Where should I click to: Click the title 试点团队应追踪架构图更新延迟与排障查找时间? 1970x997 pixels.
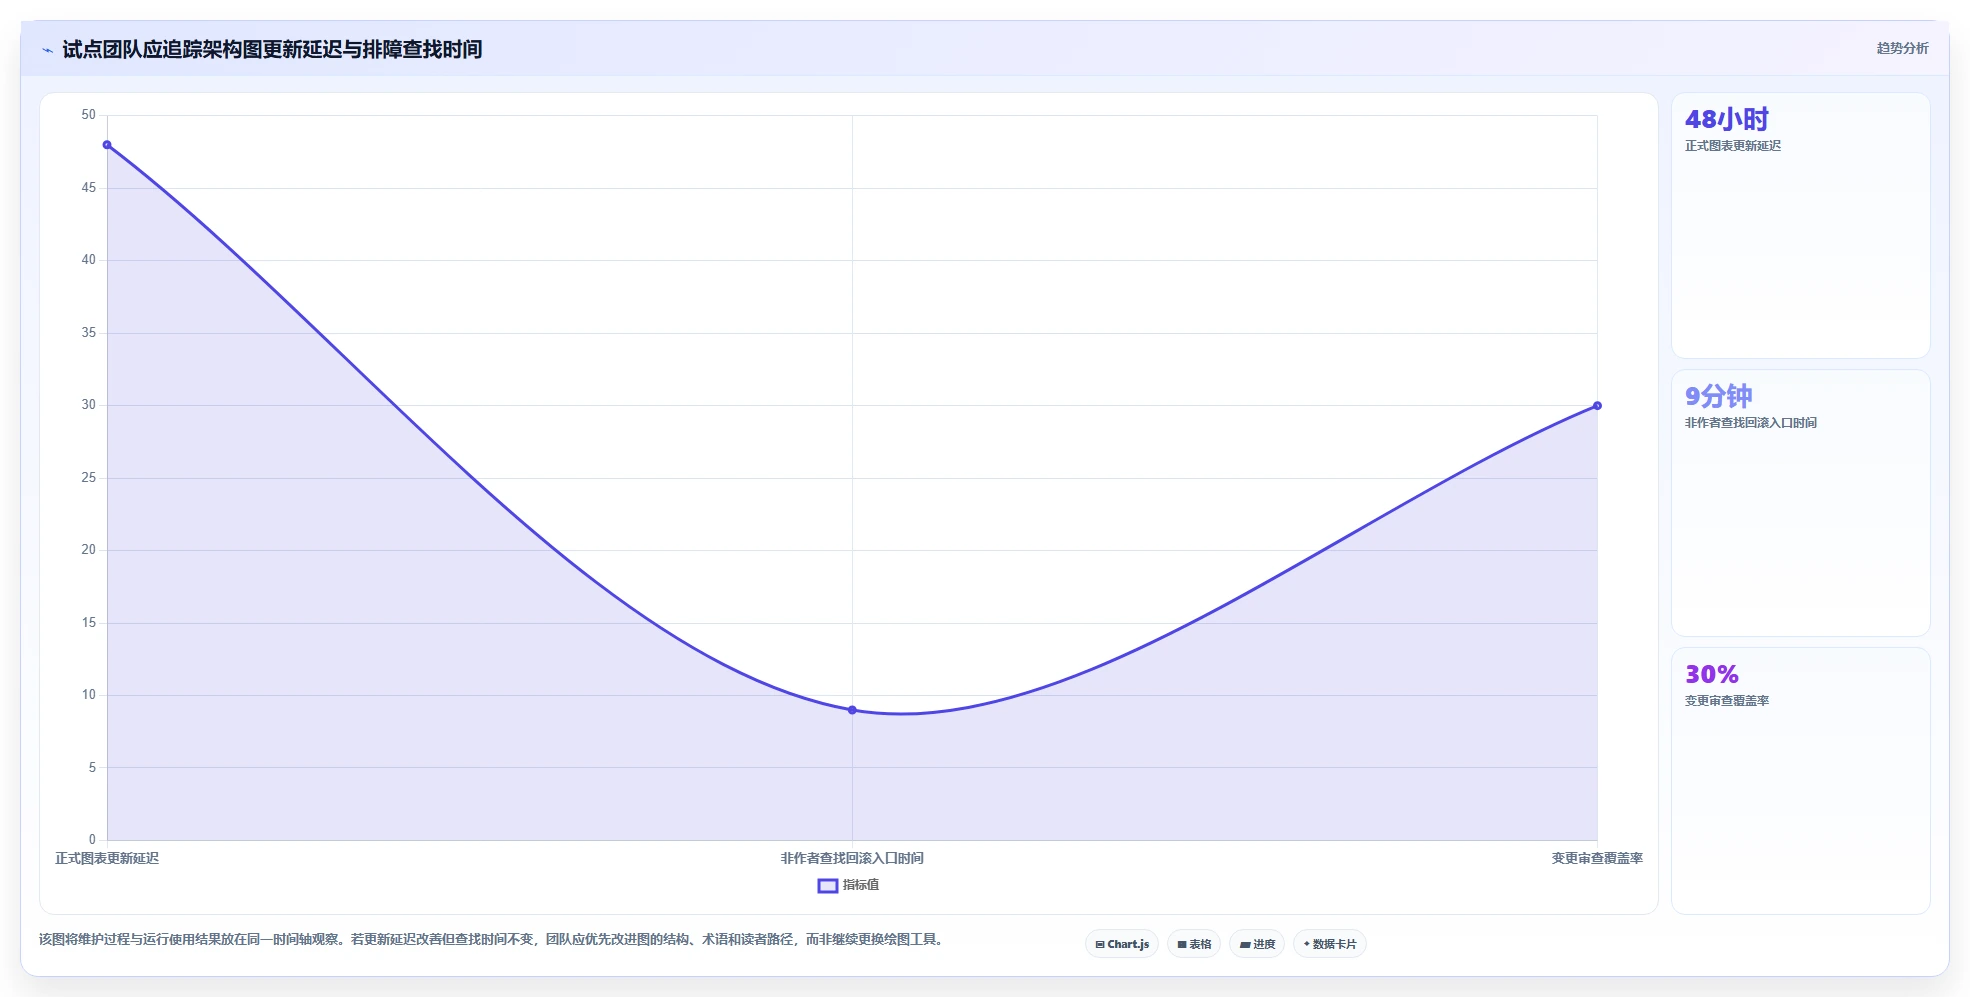pos(272,49)
